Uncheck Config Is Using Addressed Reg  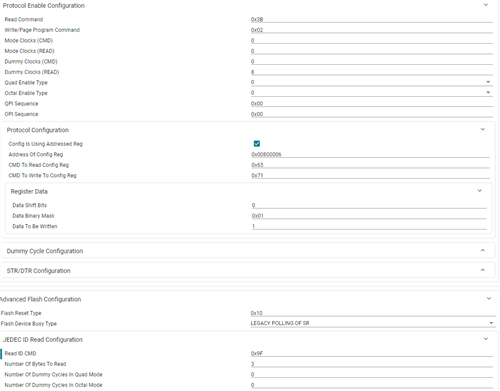(257, 144)
